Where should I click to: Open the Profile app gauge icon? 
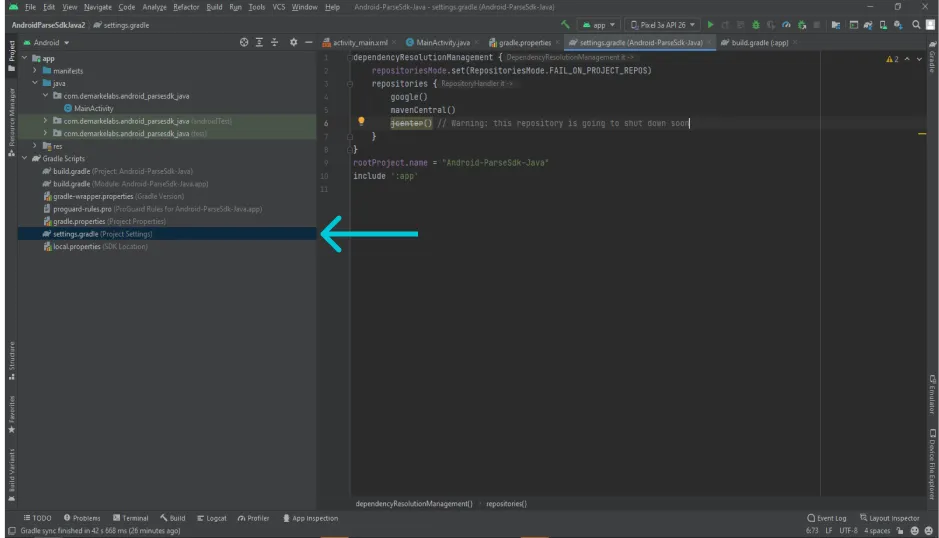(x=786, y=25)
